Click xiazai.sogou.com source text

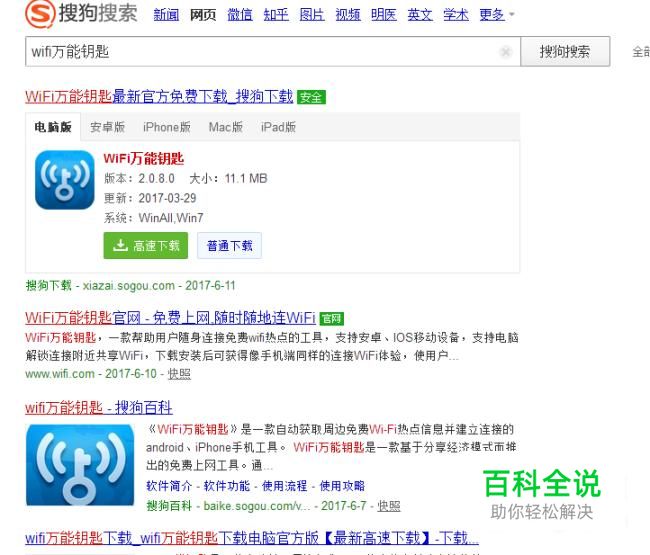coord(129,286)
